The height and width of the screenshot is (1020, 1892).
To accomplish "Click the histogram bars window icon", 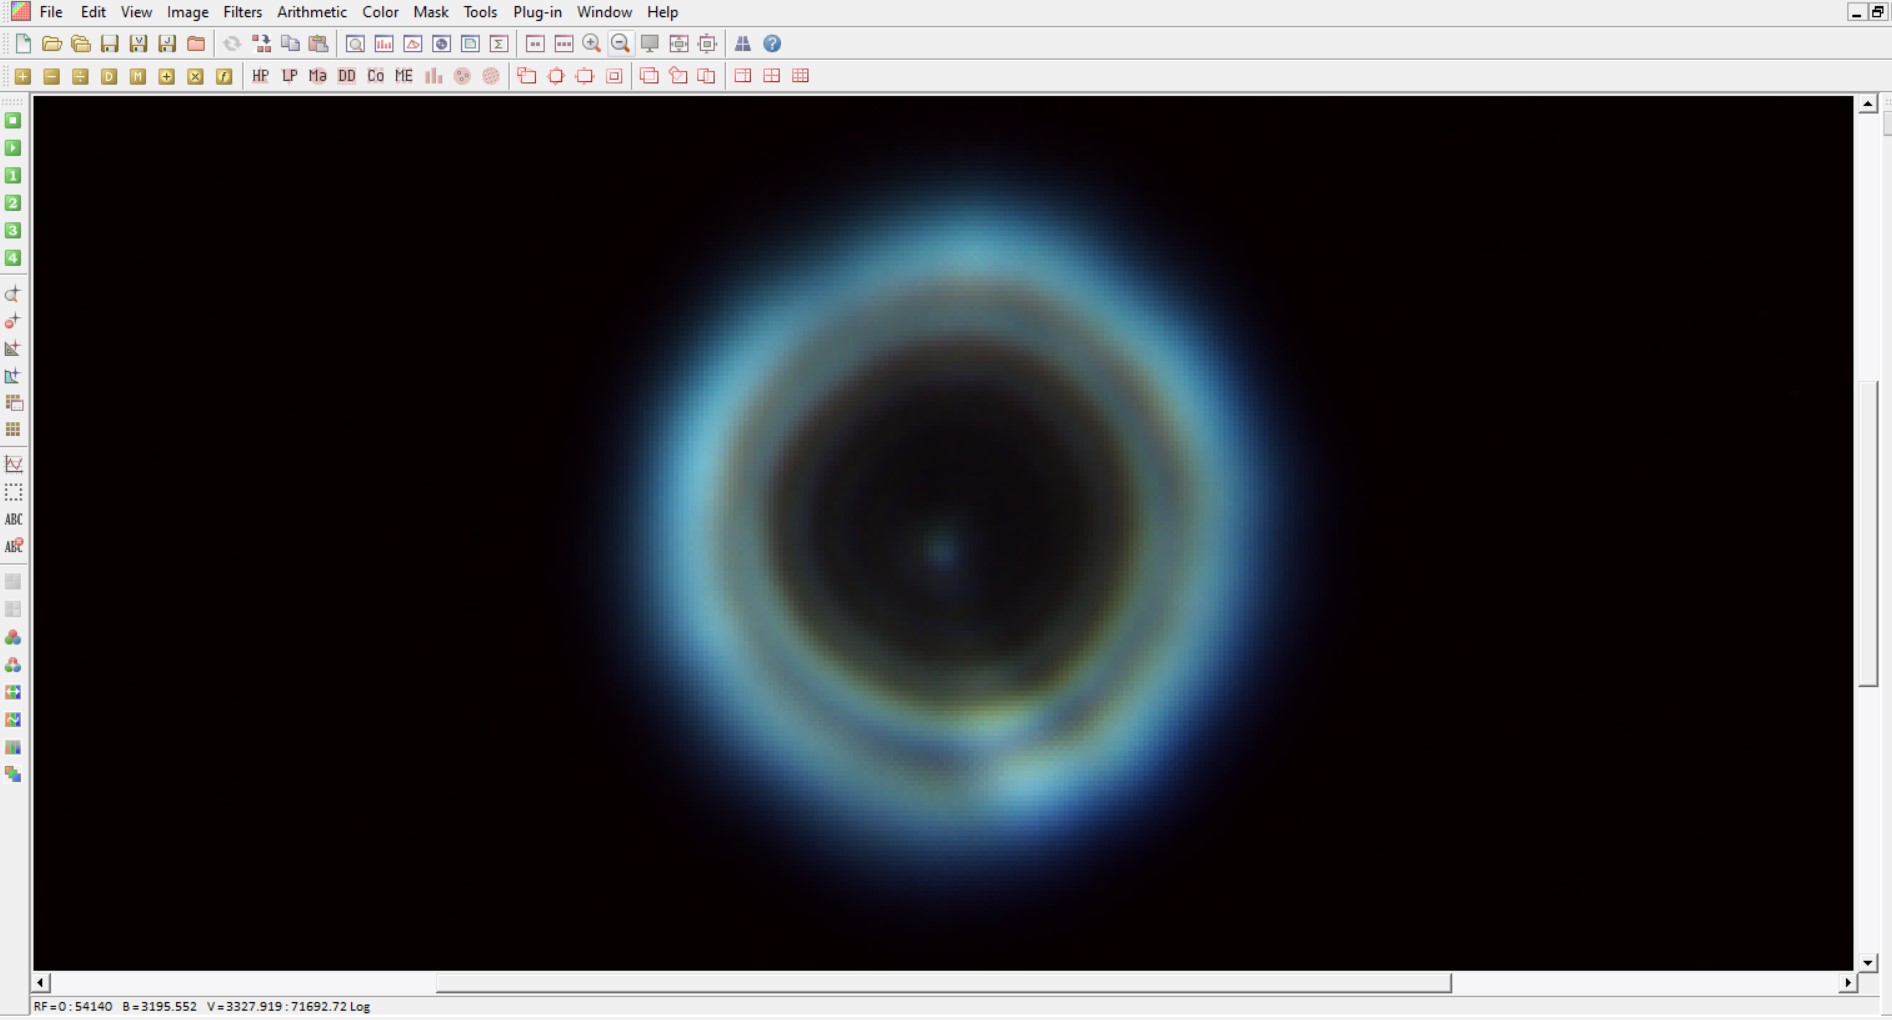I will (x=384, y=44).
